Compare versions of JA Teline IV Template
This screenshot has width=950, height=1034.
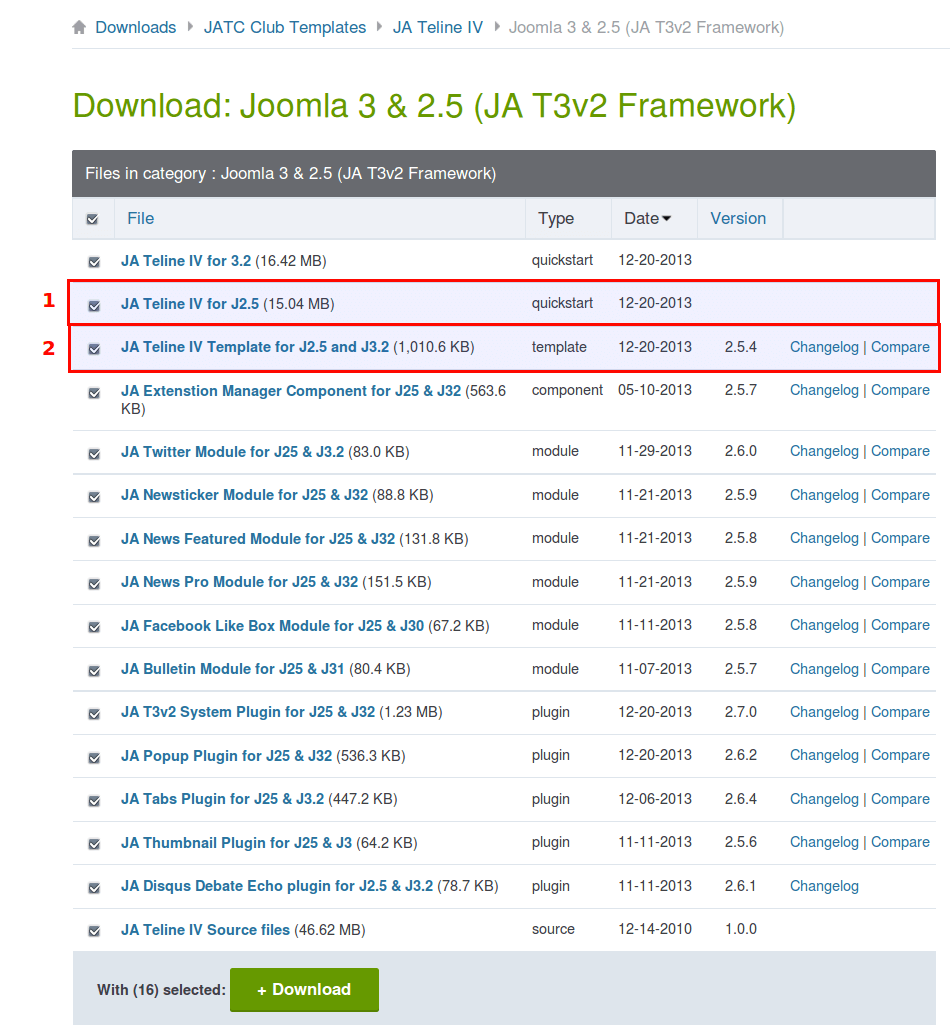pyautogui.click(x=900, y=347)
